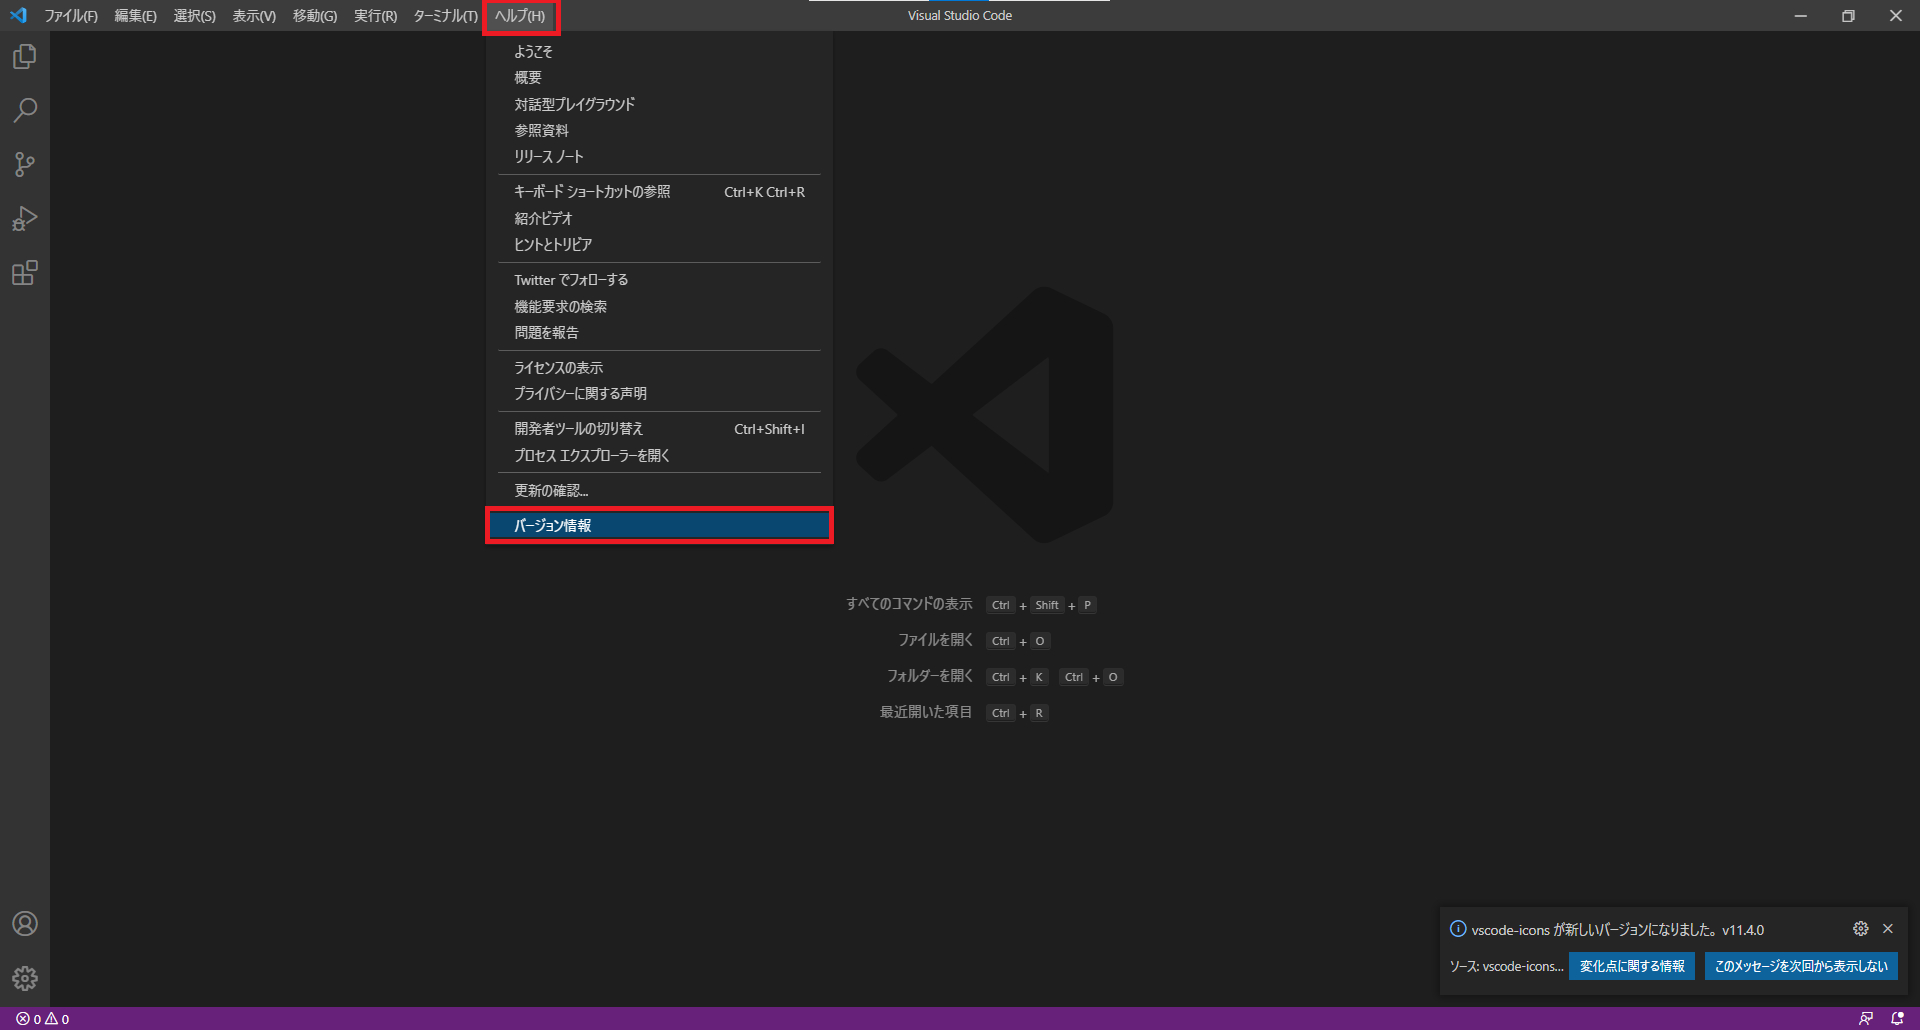Toggle 開発者ツールの切り替え
Screen dimensions: 1920x1030
click(659, 429)
